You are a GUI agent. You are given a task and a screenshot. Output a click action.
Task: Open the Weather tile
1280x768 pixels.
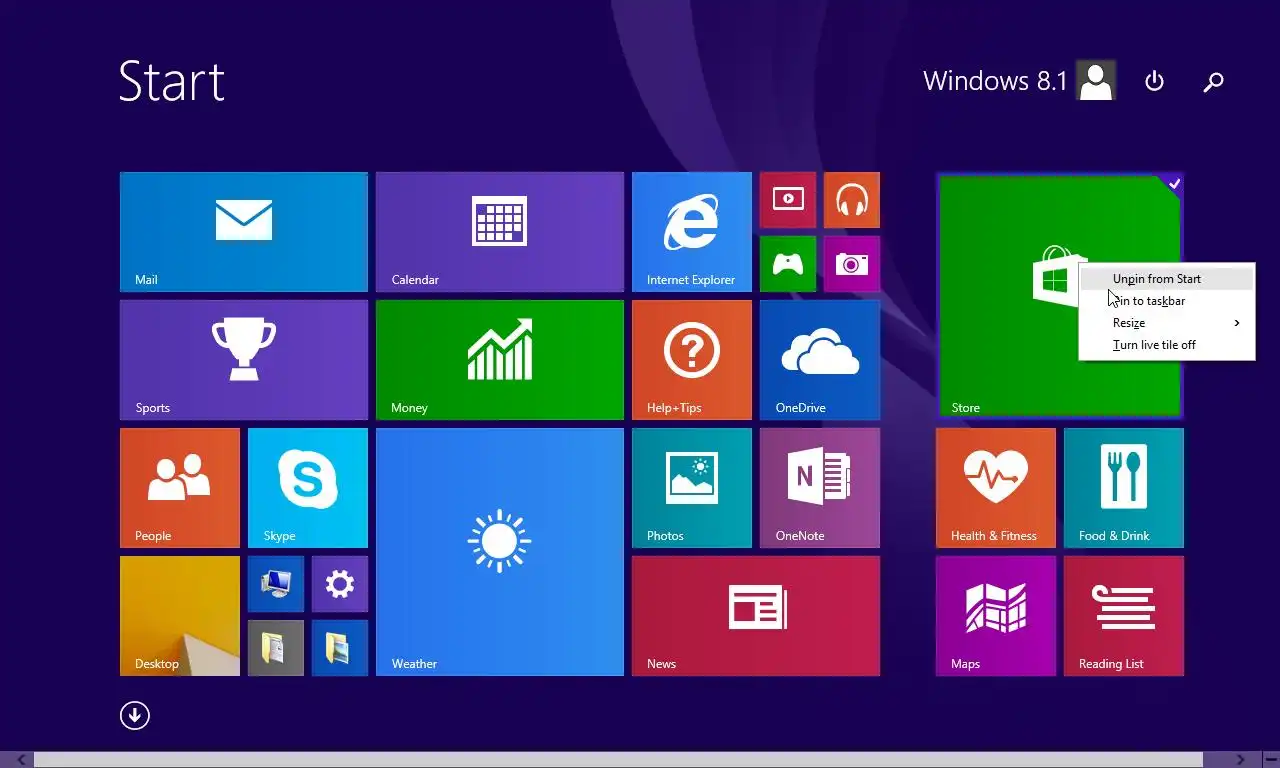click(x=500, y=552)
